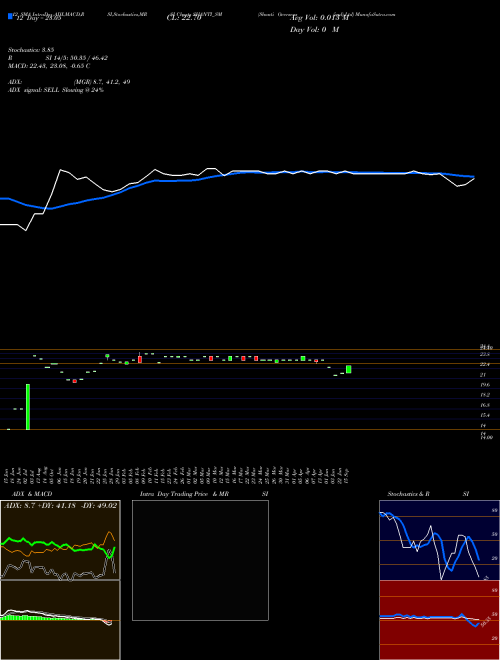Click 'ADX: 8.7 +DY: 41.18 -DY: 49.02' header
Image resolution: width=500 pixels, height=660 pixels.
(60, 506)
